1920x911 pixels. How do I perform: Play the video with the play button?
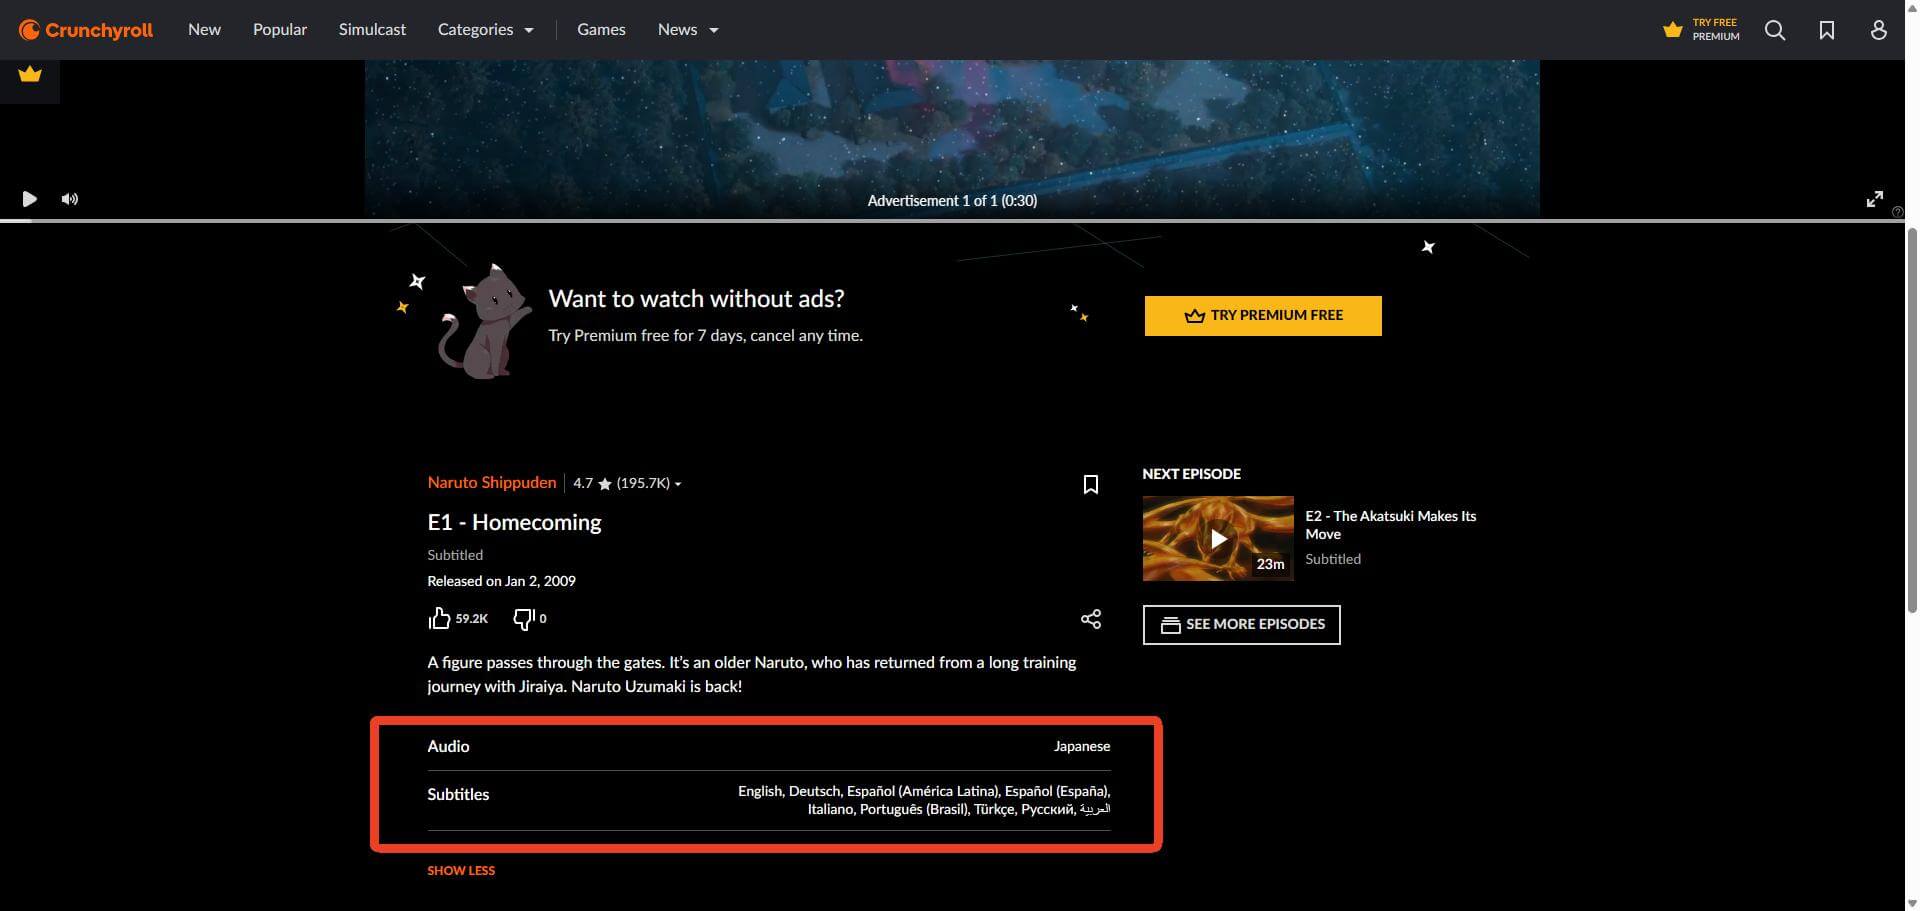coord(29,199)
